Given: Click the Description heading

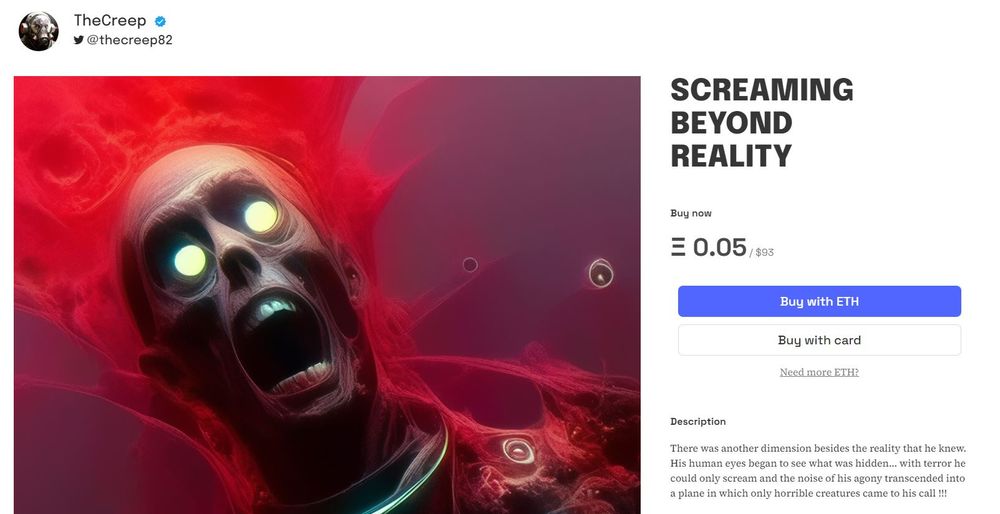Looking at the screenshot, I should tap(698, 422).
